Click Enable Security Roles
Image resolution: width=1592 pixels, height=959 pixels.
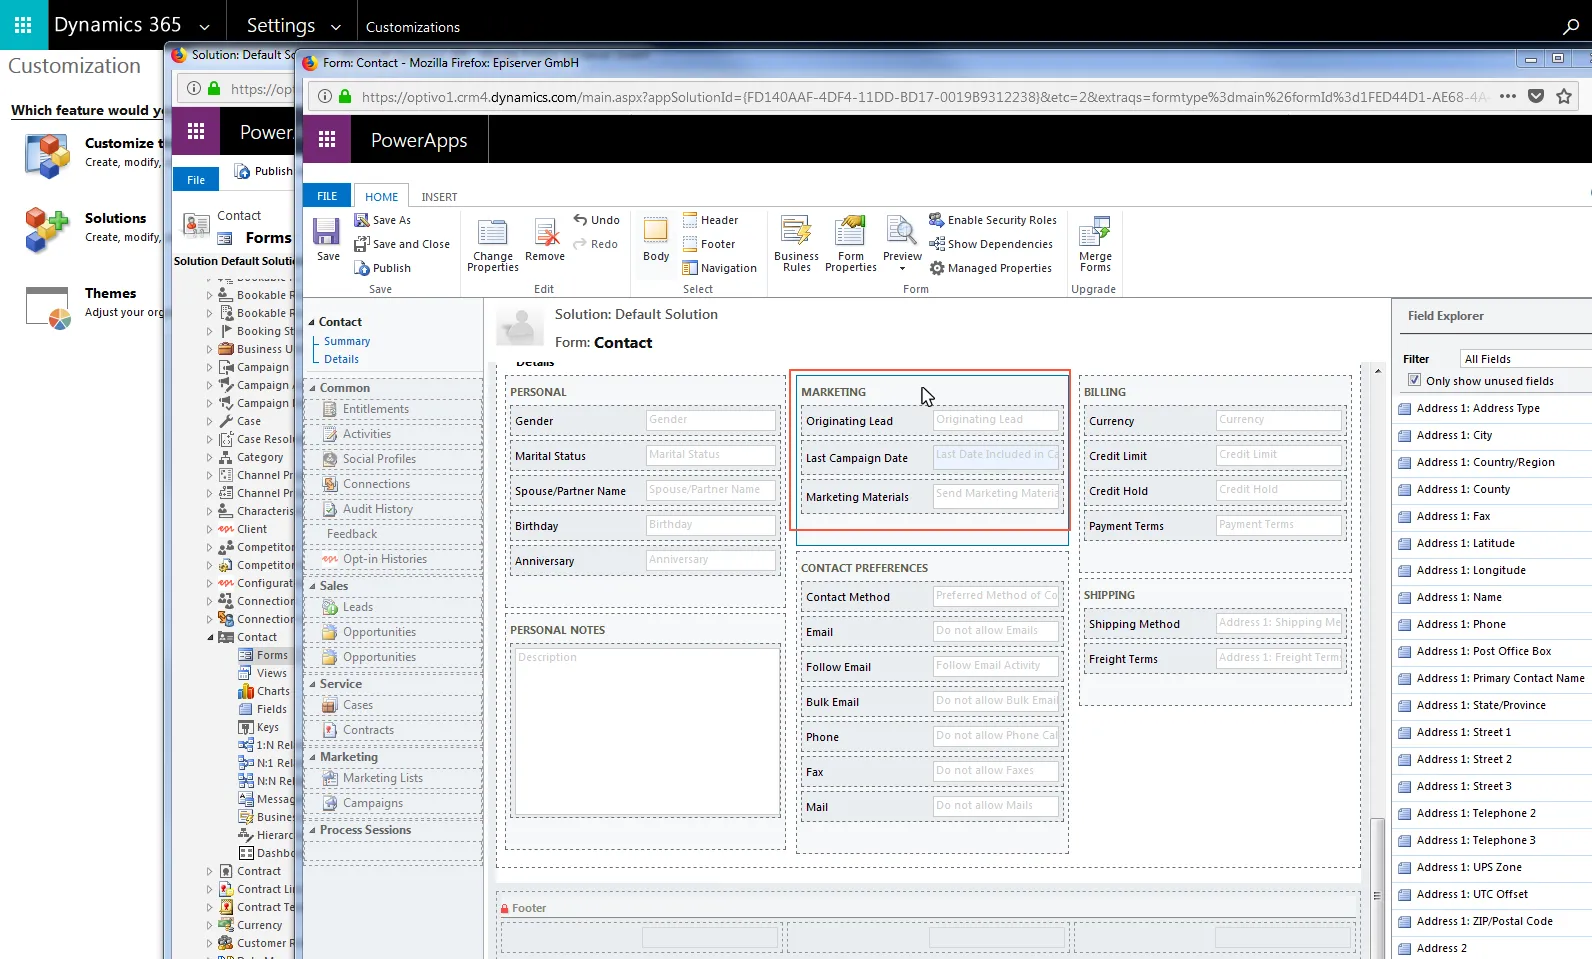(992, 220)
